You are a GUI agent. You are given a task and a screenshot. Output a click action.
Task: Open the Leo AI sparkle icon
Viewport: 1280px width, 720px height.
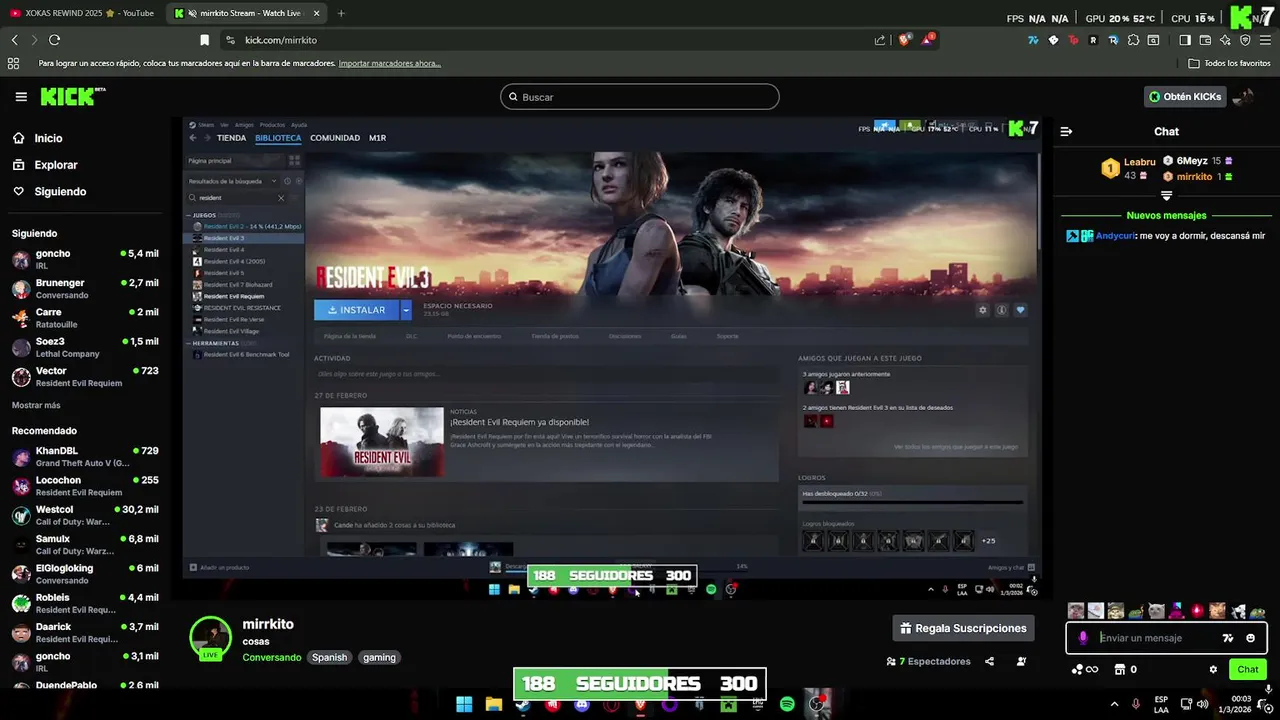coord(1225,40)
